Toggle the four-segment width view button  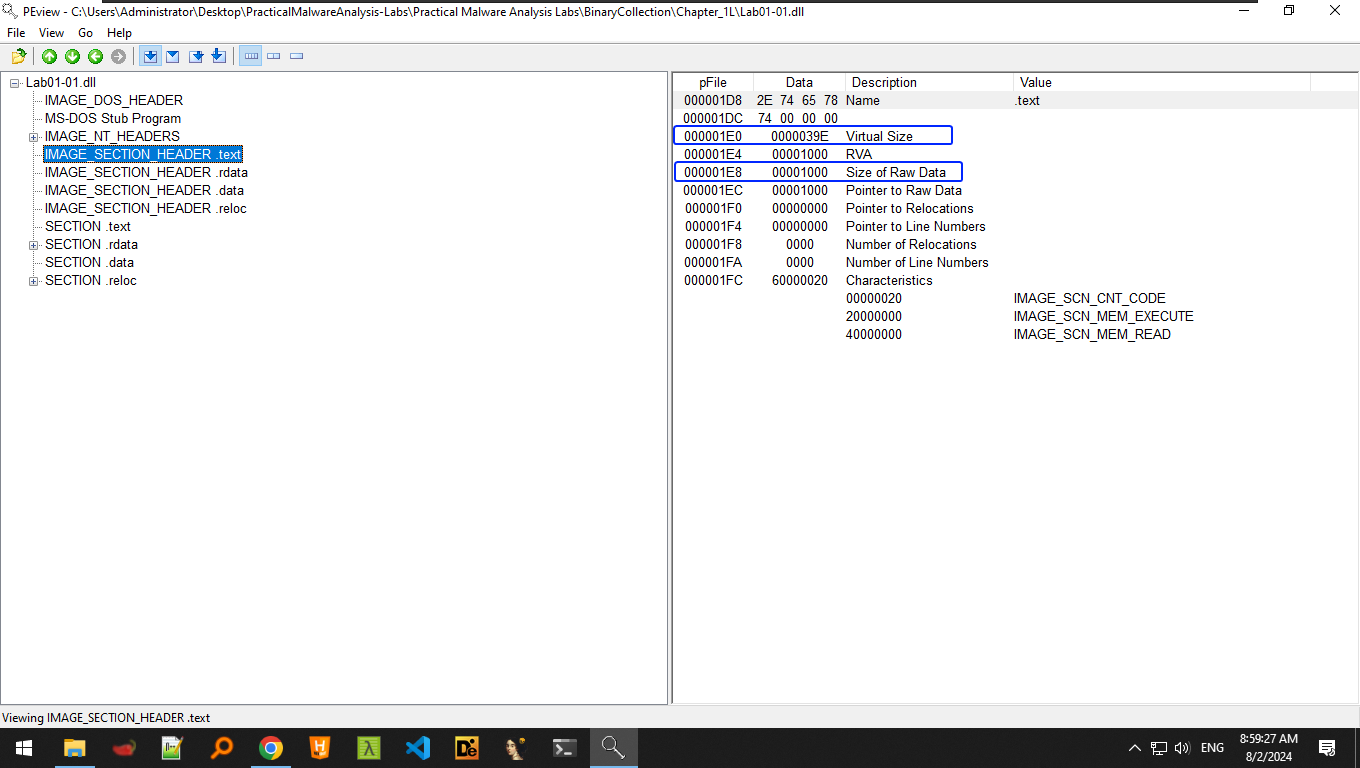coord(251,56)
